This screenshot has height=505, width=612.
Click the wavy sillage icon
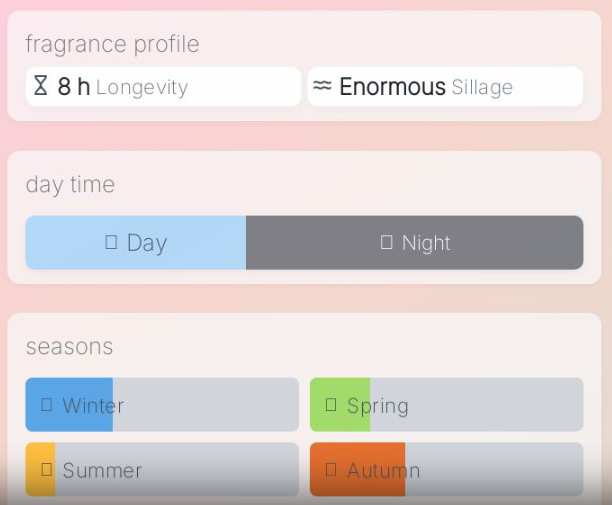322,86
